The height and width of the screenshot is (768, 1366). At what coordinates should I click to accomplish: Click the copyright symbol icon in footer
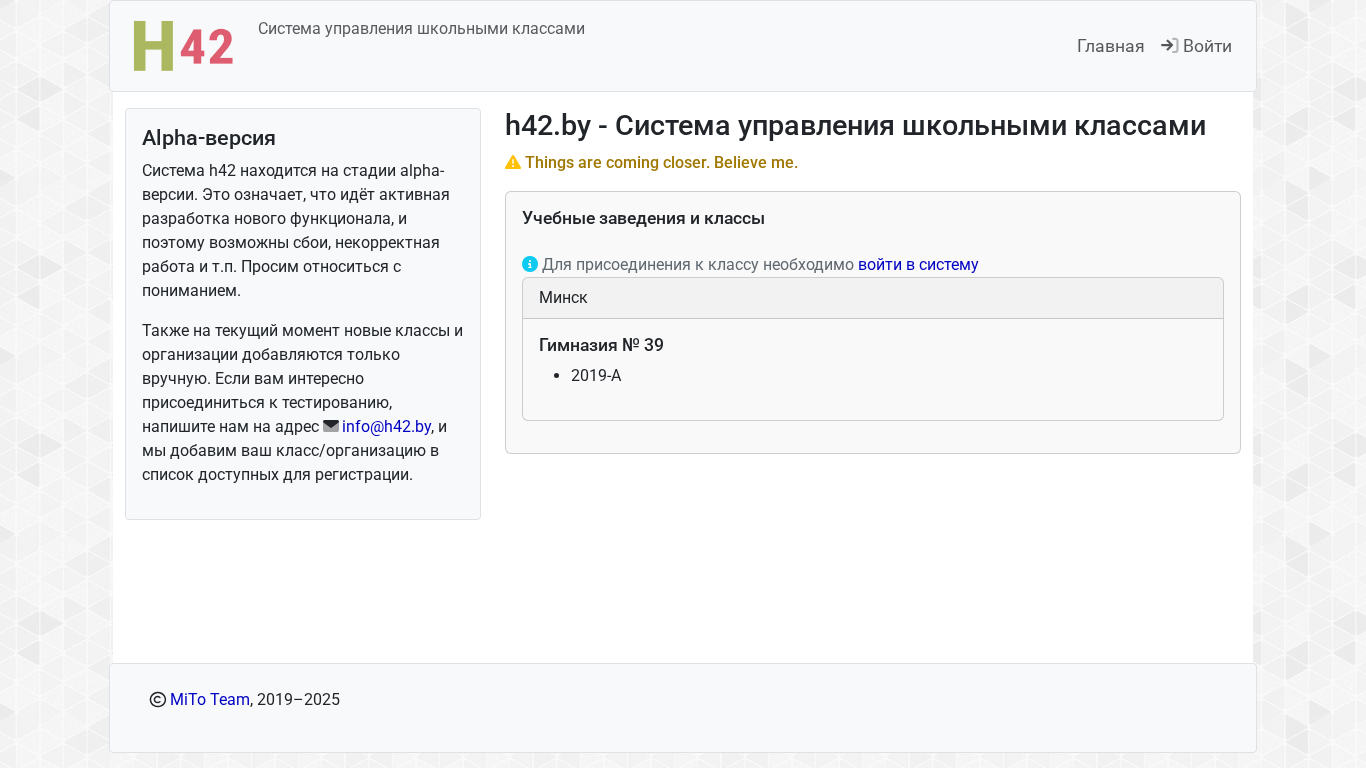[x=158, y=699]
